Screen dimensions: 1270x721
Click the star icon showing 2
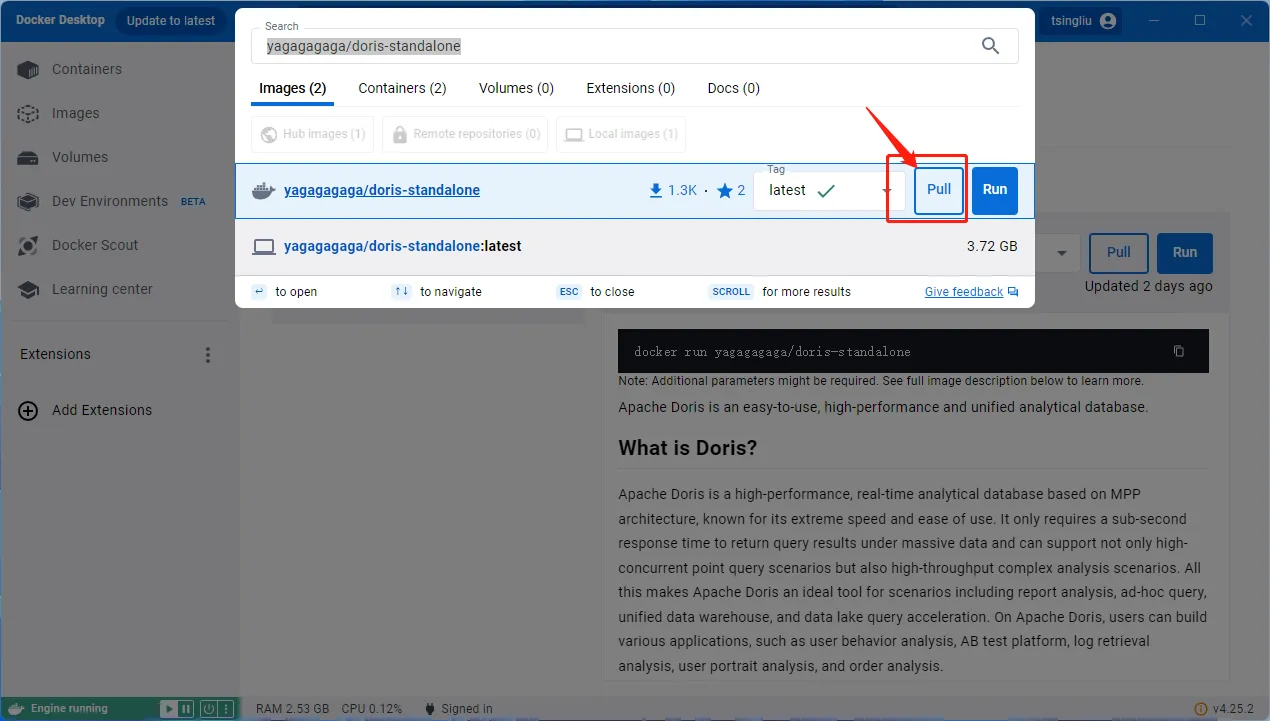tap(725, 191)
